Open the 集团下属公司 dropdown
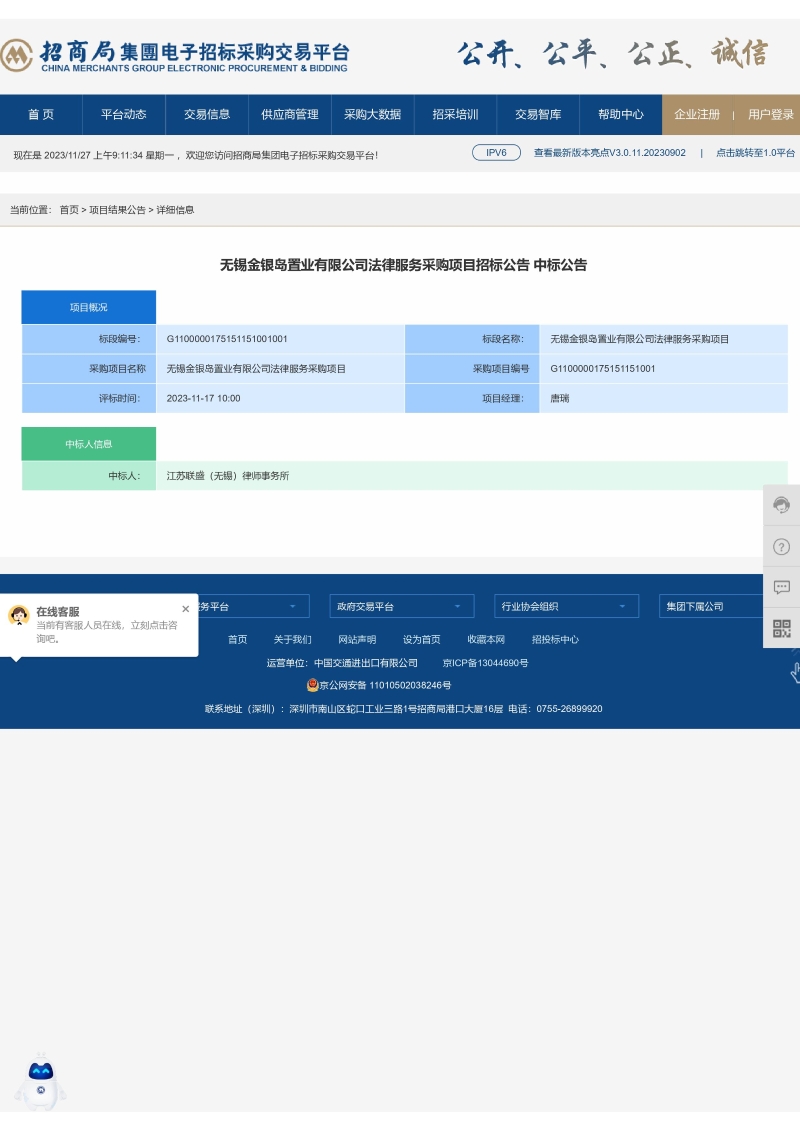The height and width of the screenshot is (1131, 800). click(728, 606)
